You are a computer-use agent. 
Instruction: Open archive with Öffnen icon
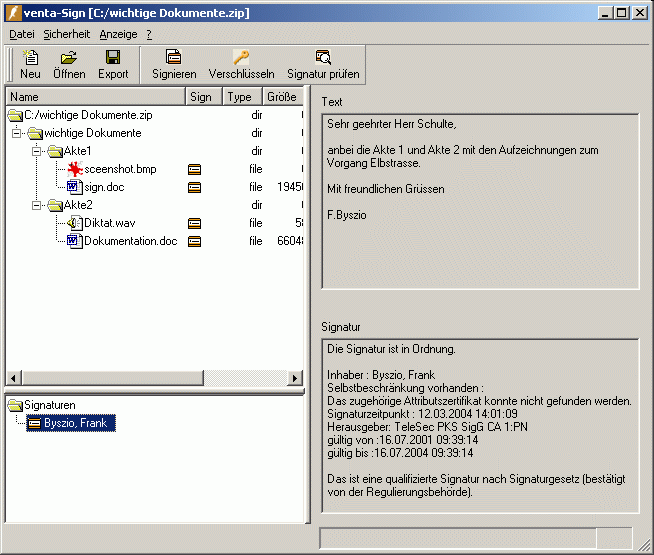[69, 58]
